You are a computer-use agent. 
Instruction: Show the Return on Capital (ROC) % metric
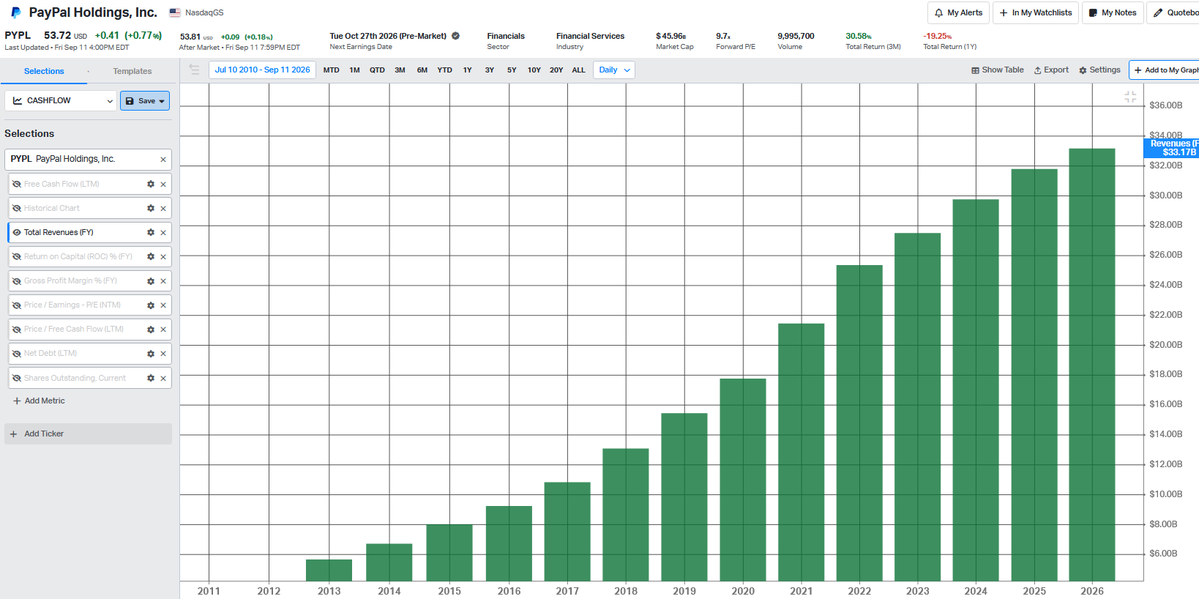tap(17, 256)
